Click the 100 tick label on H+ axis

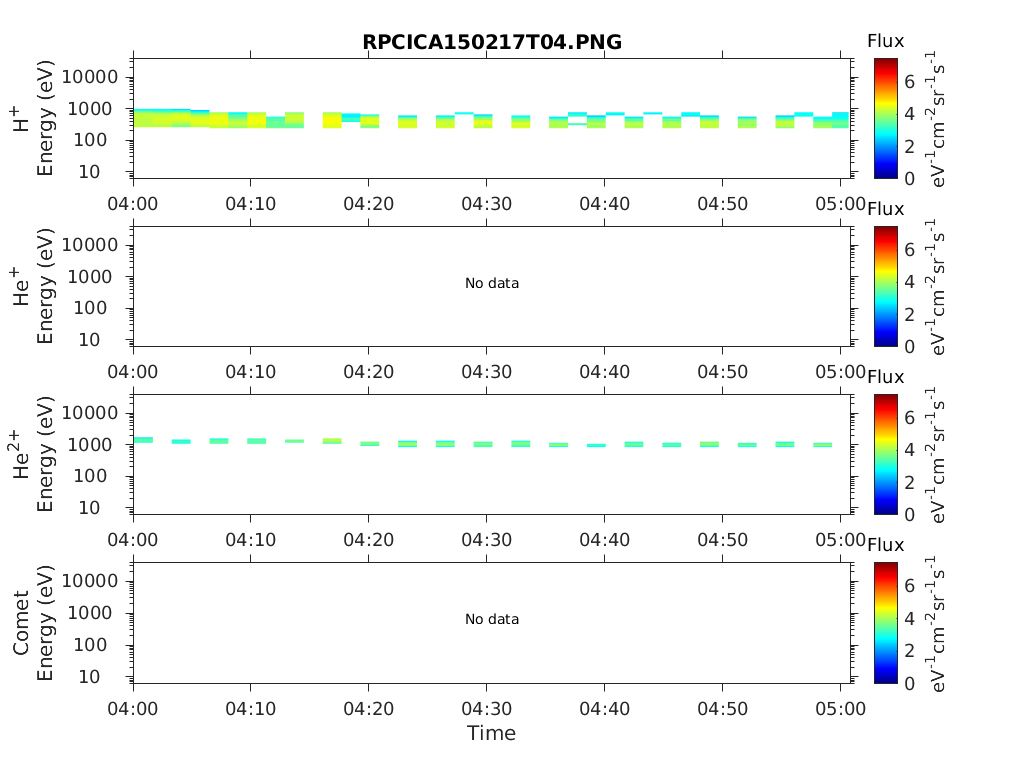click(x=90, y=140)
